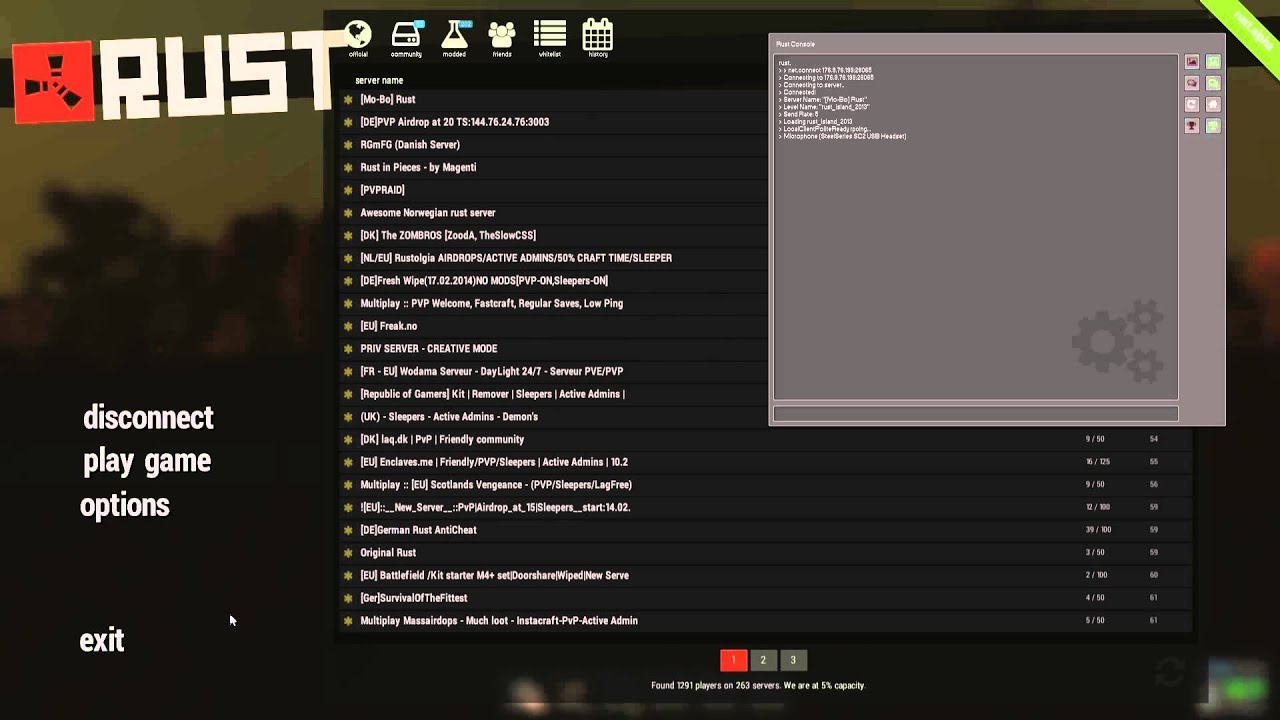Screen dimensions: 1280x720
Task: Star the RGmFG (Danish Server) entry
Action: (348, 145)
